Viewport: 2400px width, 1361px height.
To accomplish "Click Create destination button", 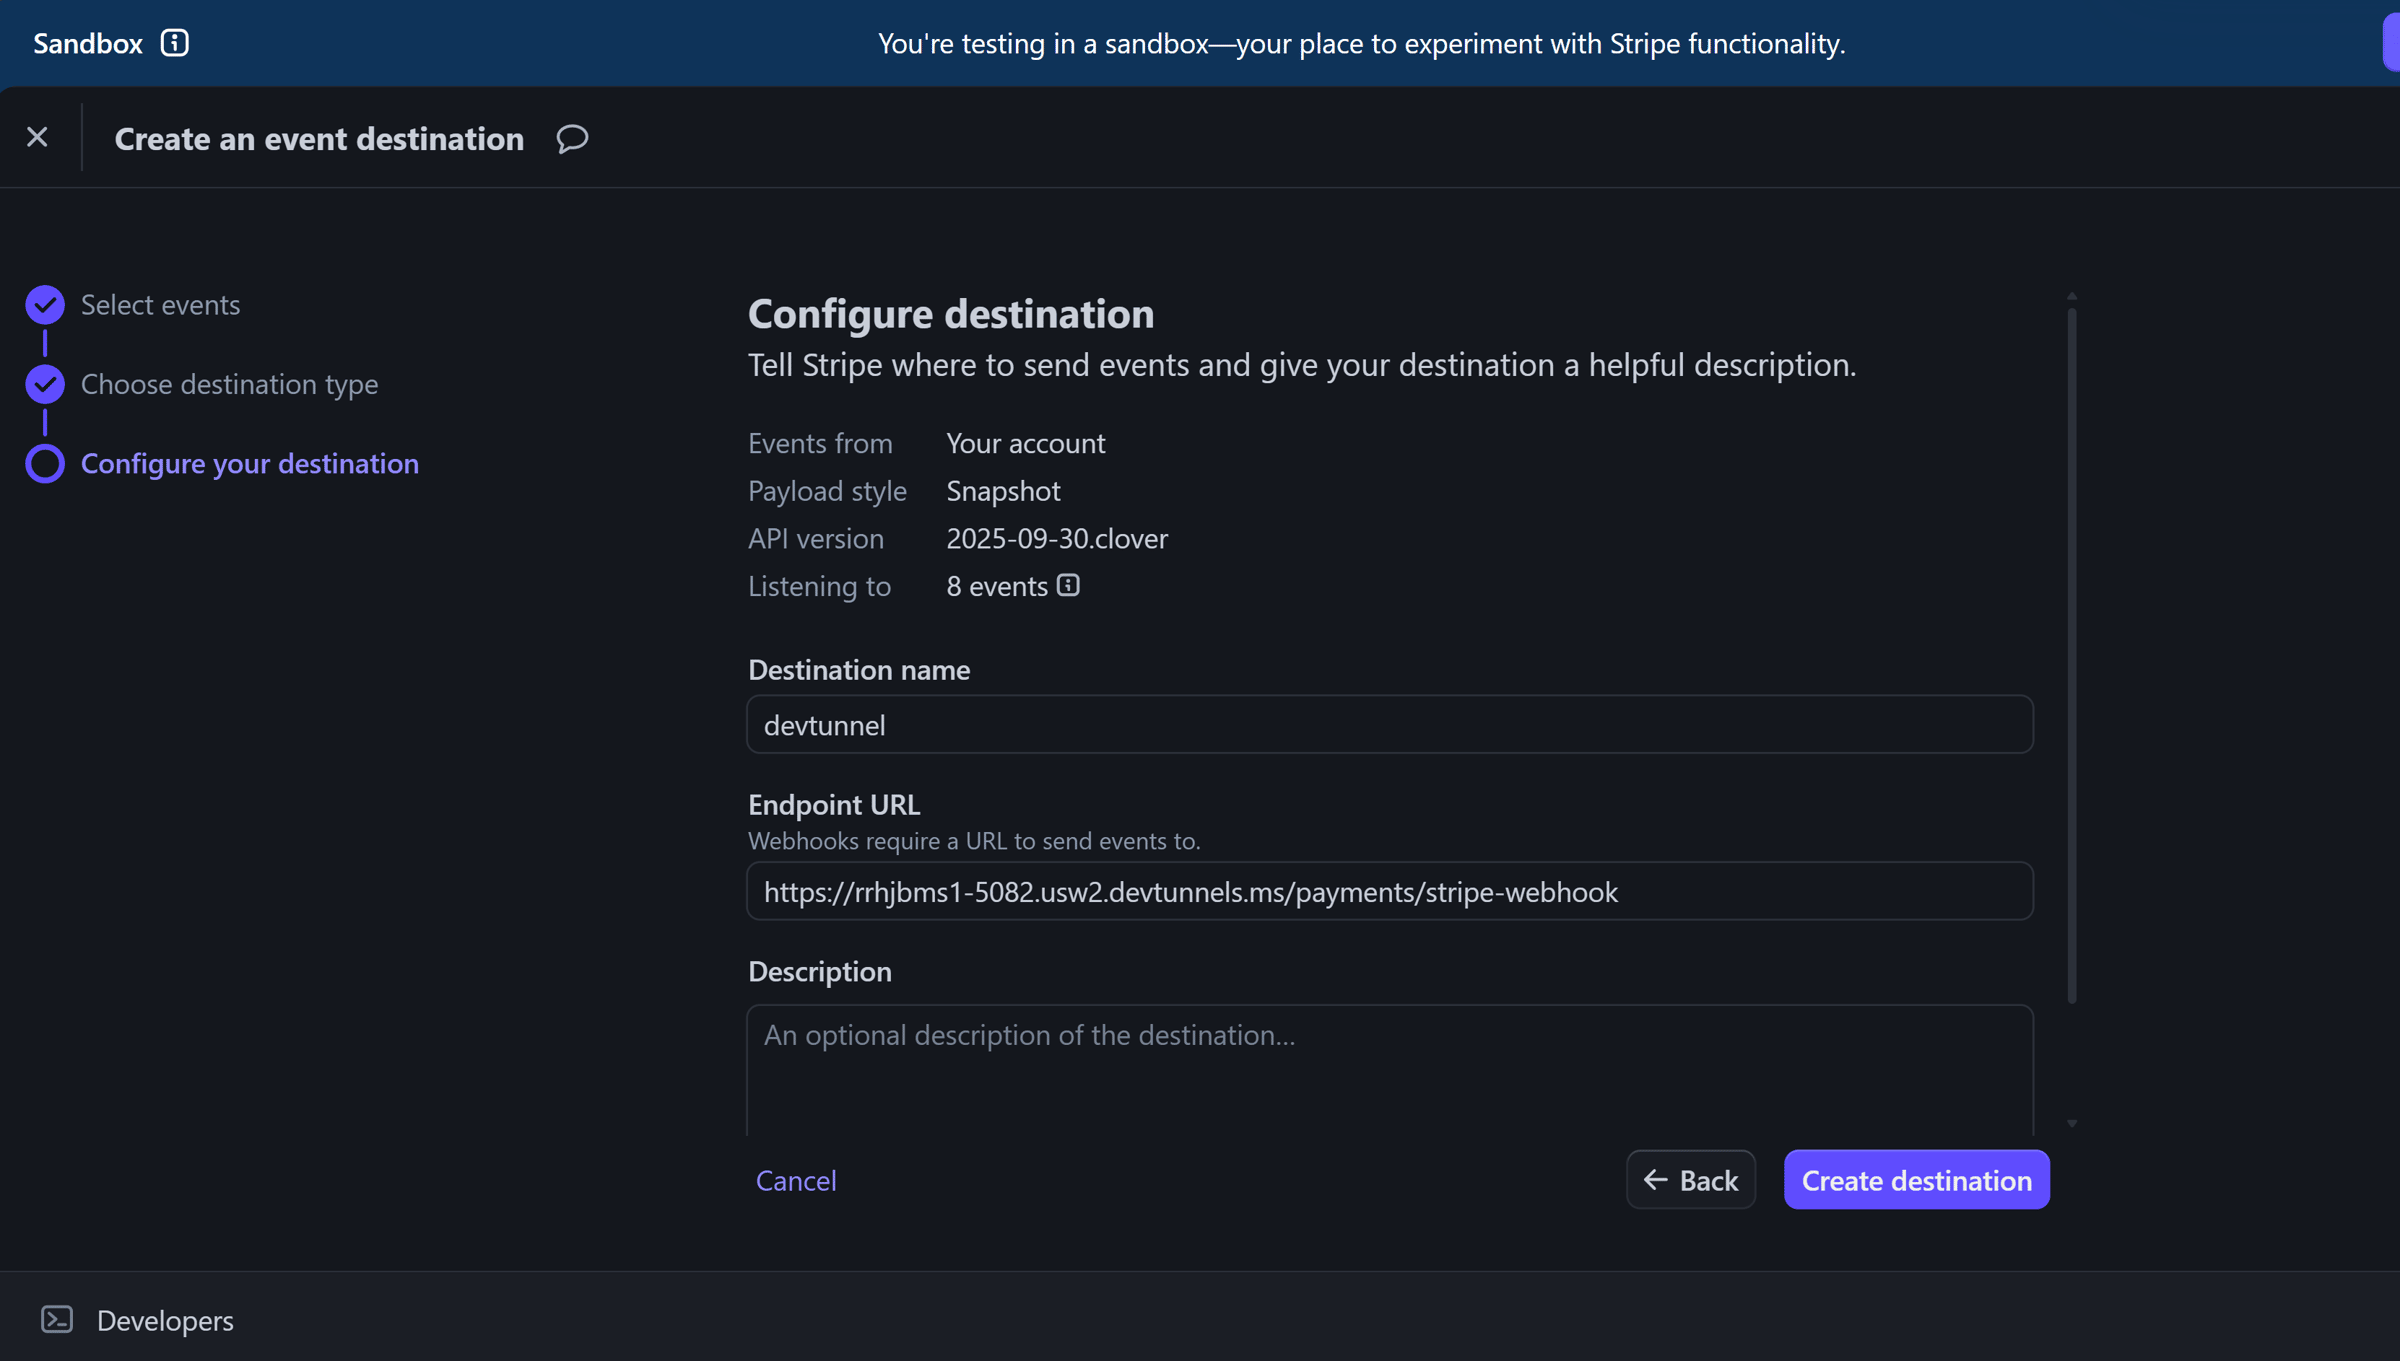I will click(1915, 1180).
